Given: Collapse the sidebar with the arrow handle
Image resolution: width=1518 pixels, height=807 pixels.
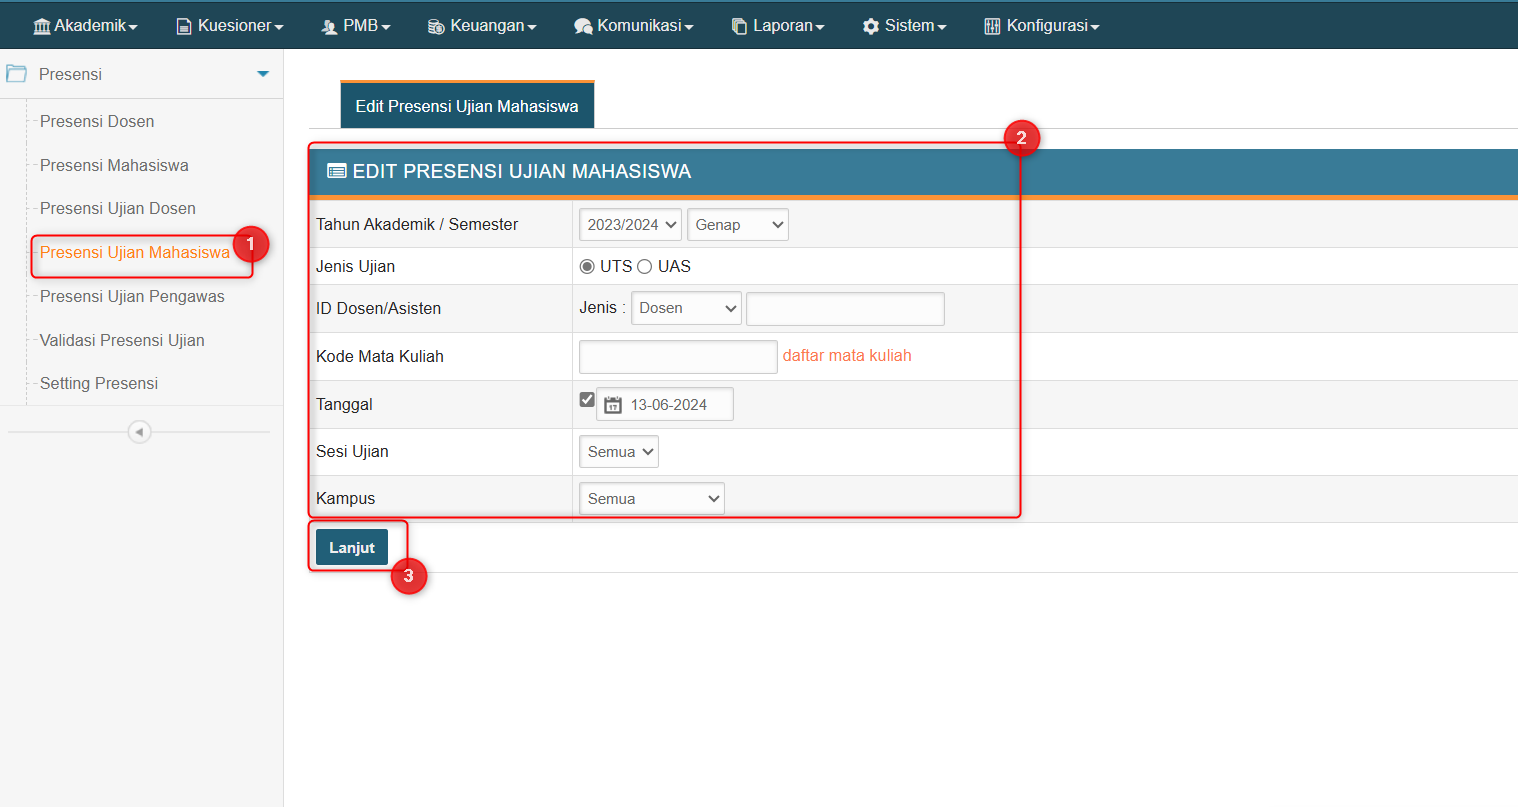Looking at the screenshot, I should pos(139,432).
